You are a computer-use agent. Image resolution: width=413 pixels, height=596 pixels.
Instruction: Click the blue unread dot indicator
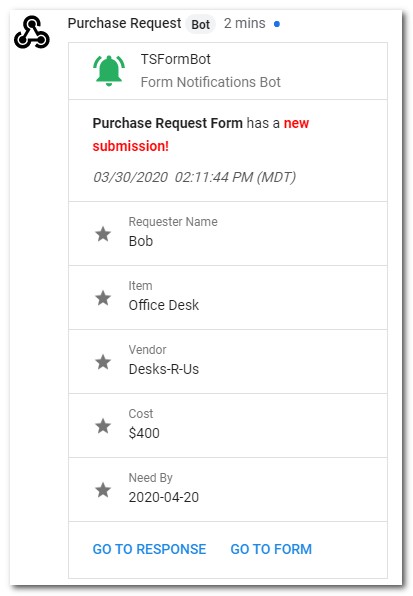[277, 24]
